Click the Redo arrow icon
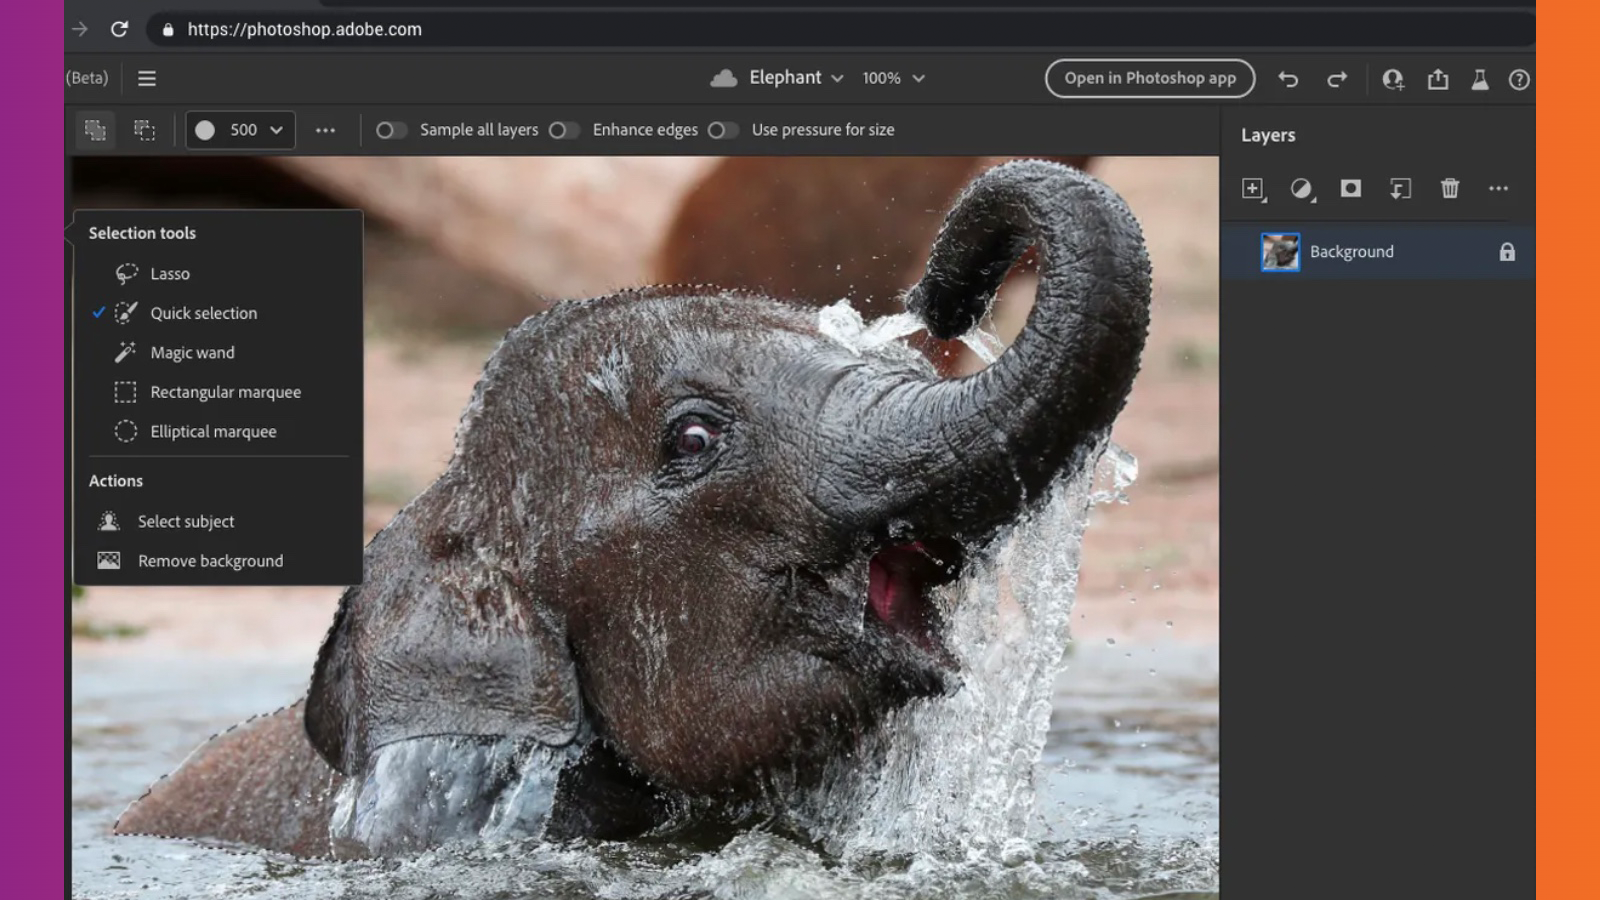Viewport: 1600px width, 900px height. [1337, 78]
